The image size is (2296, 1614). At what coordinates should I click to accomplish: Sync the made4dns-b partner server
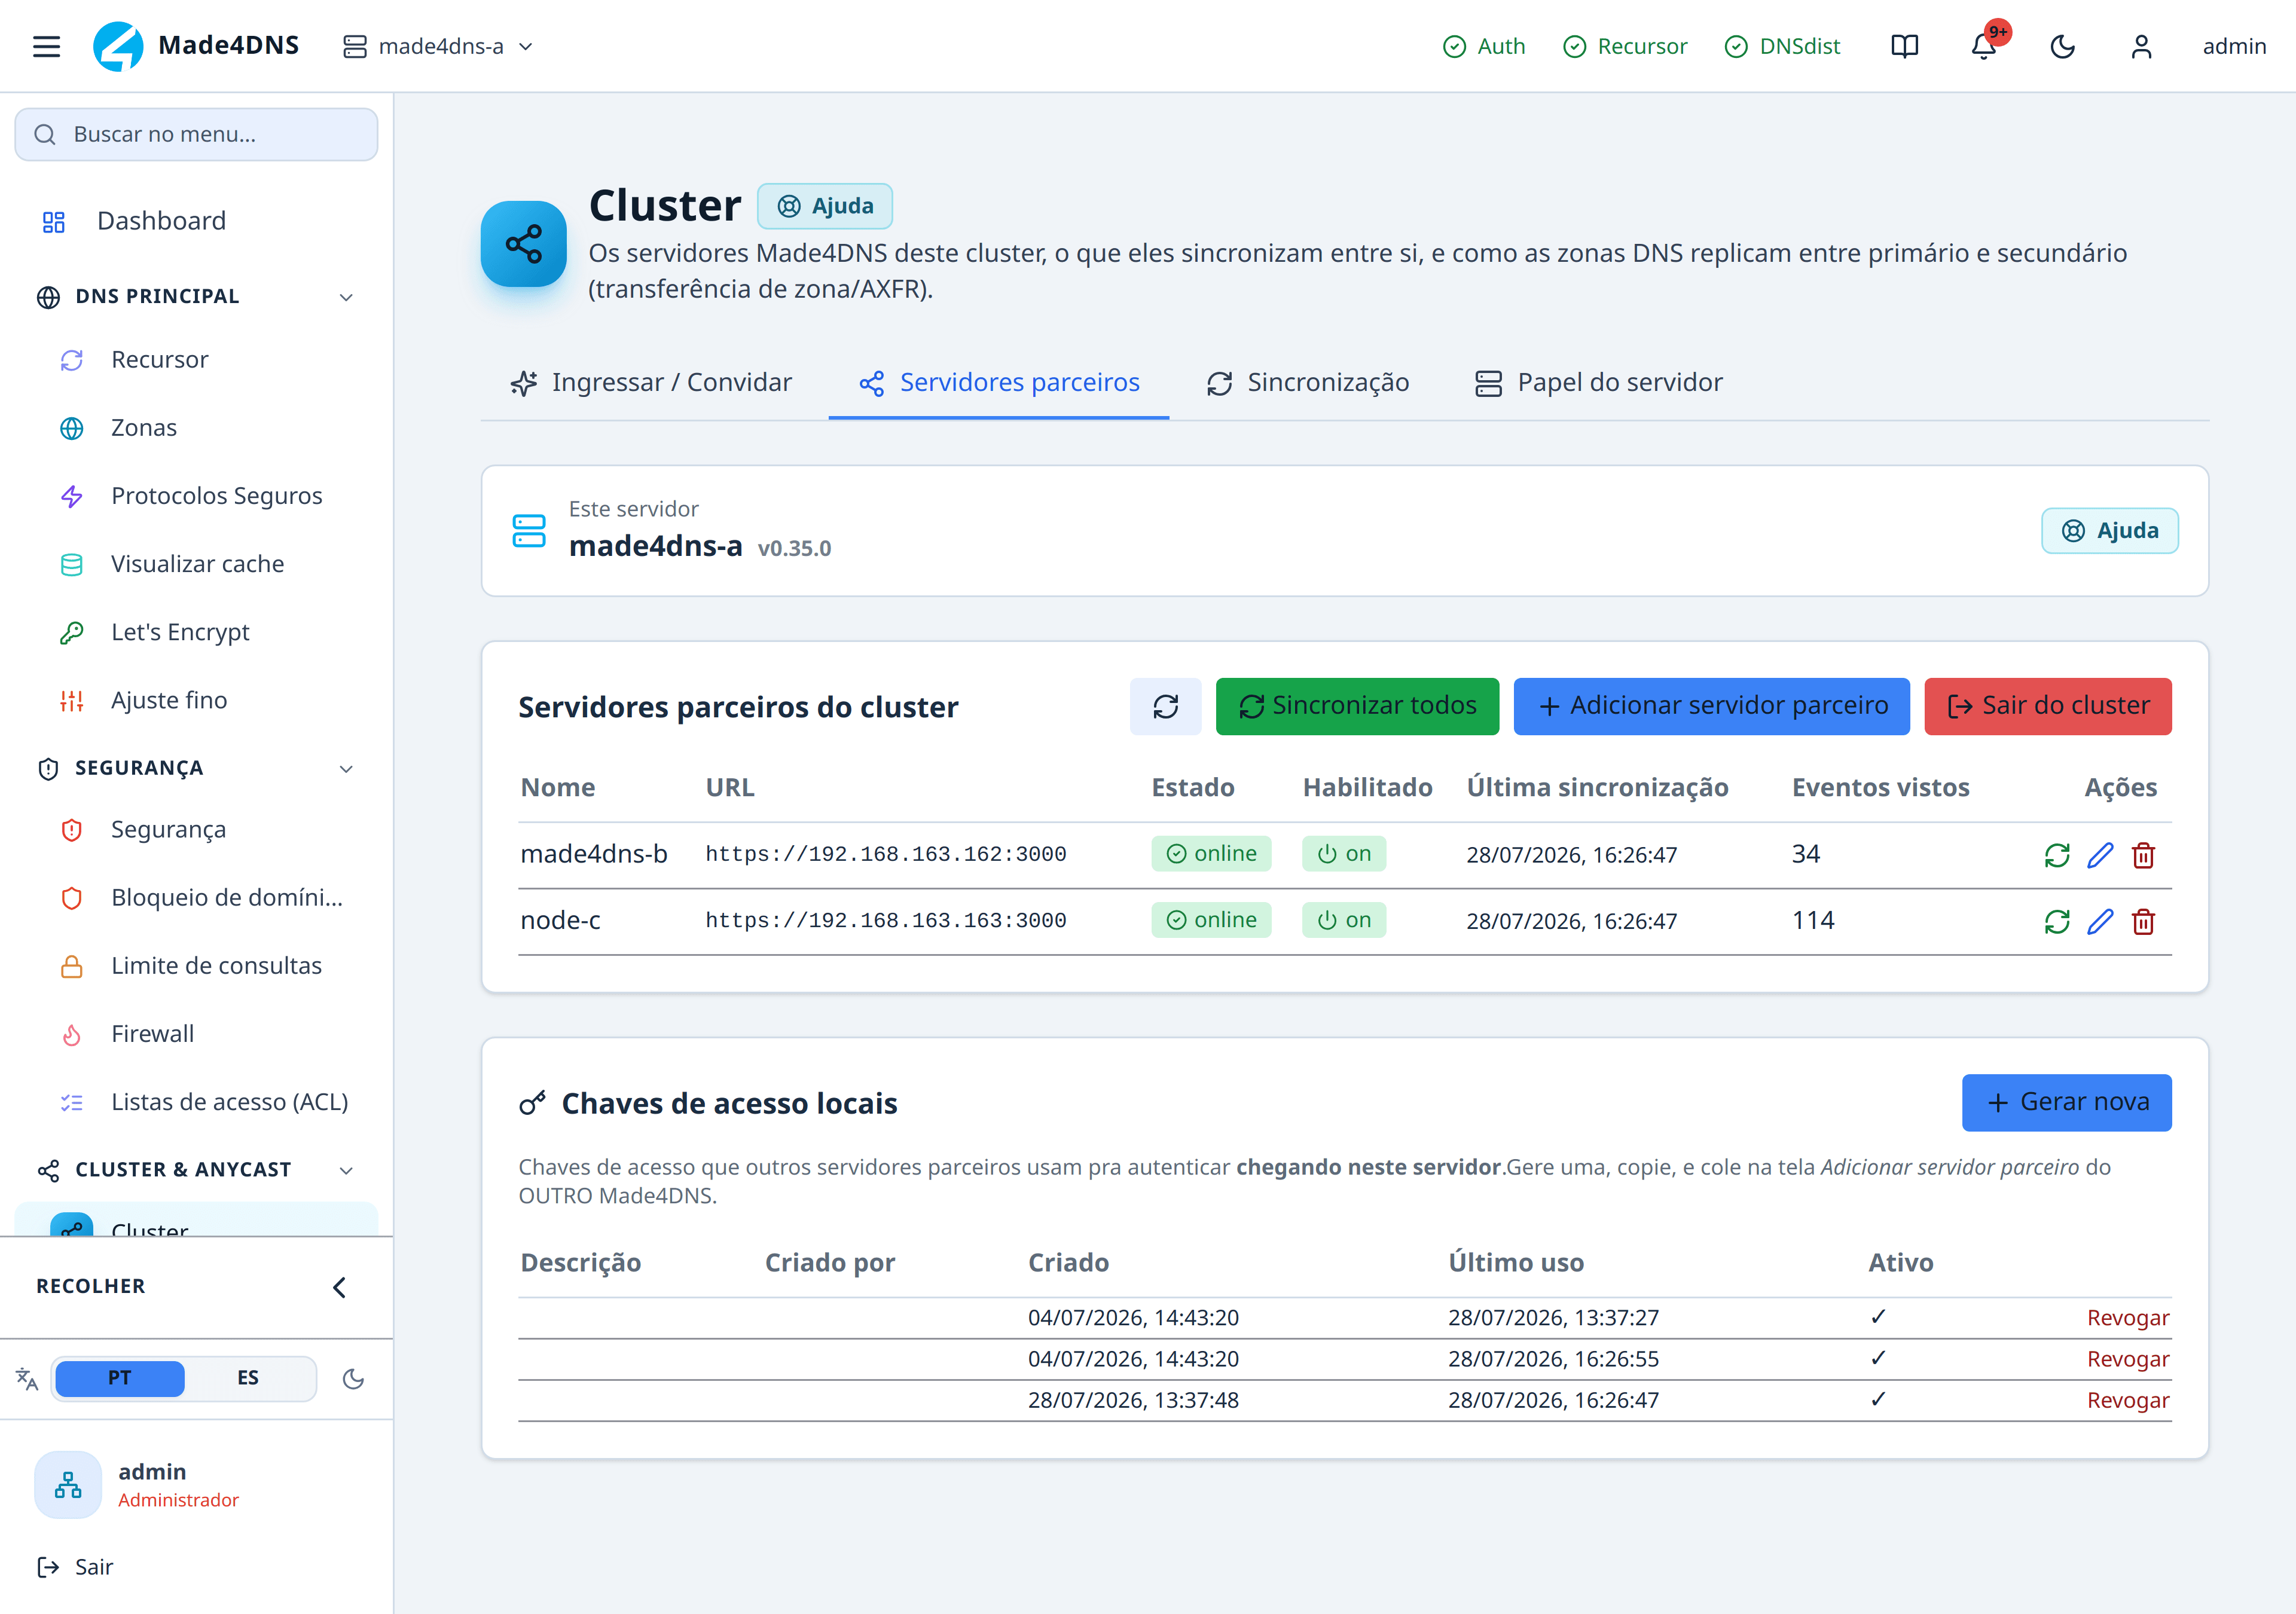pyautogui.click(x=2056, y=855)
